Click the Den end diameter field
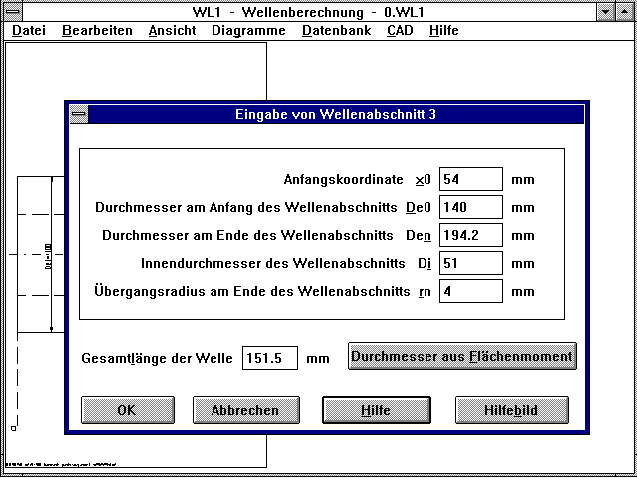Viewport: 637px width, 478px height. coord(470,236)
